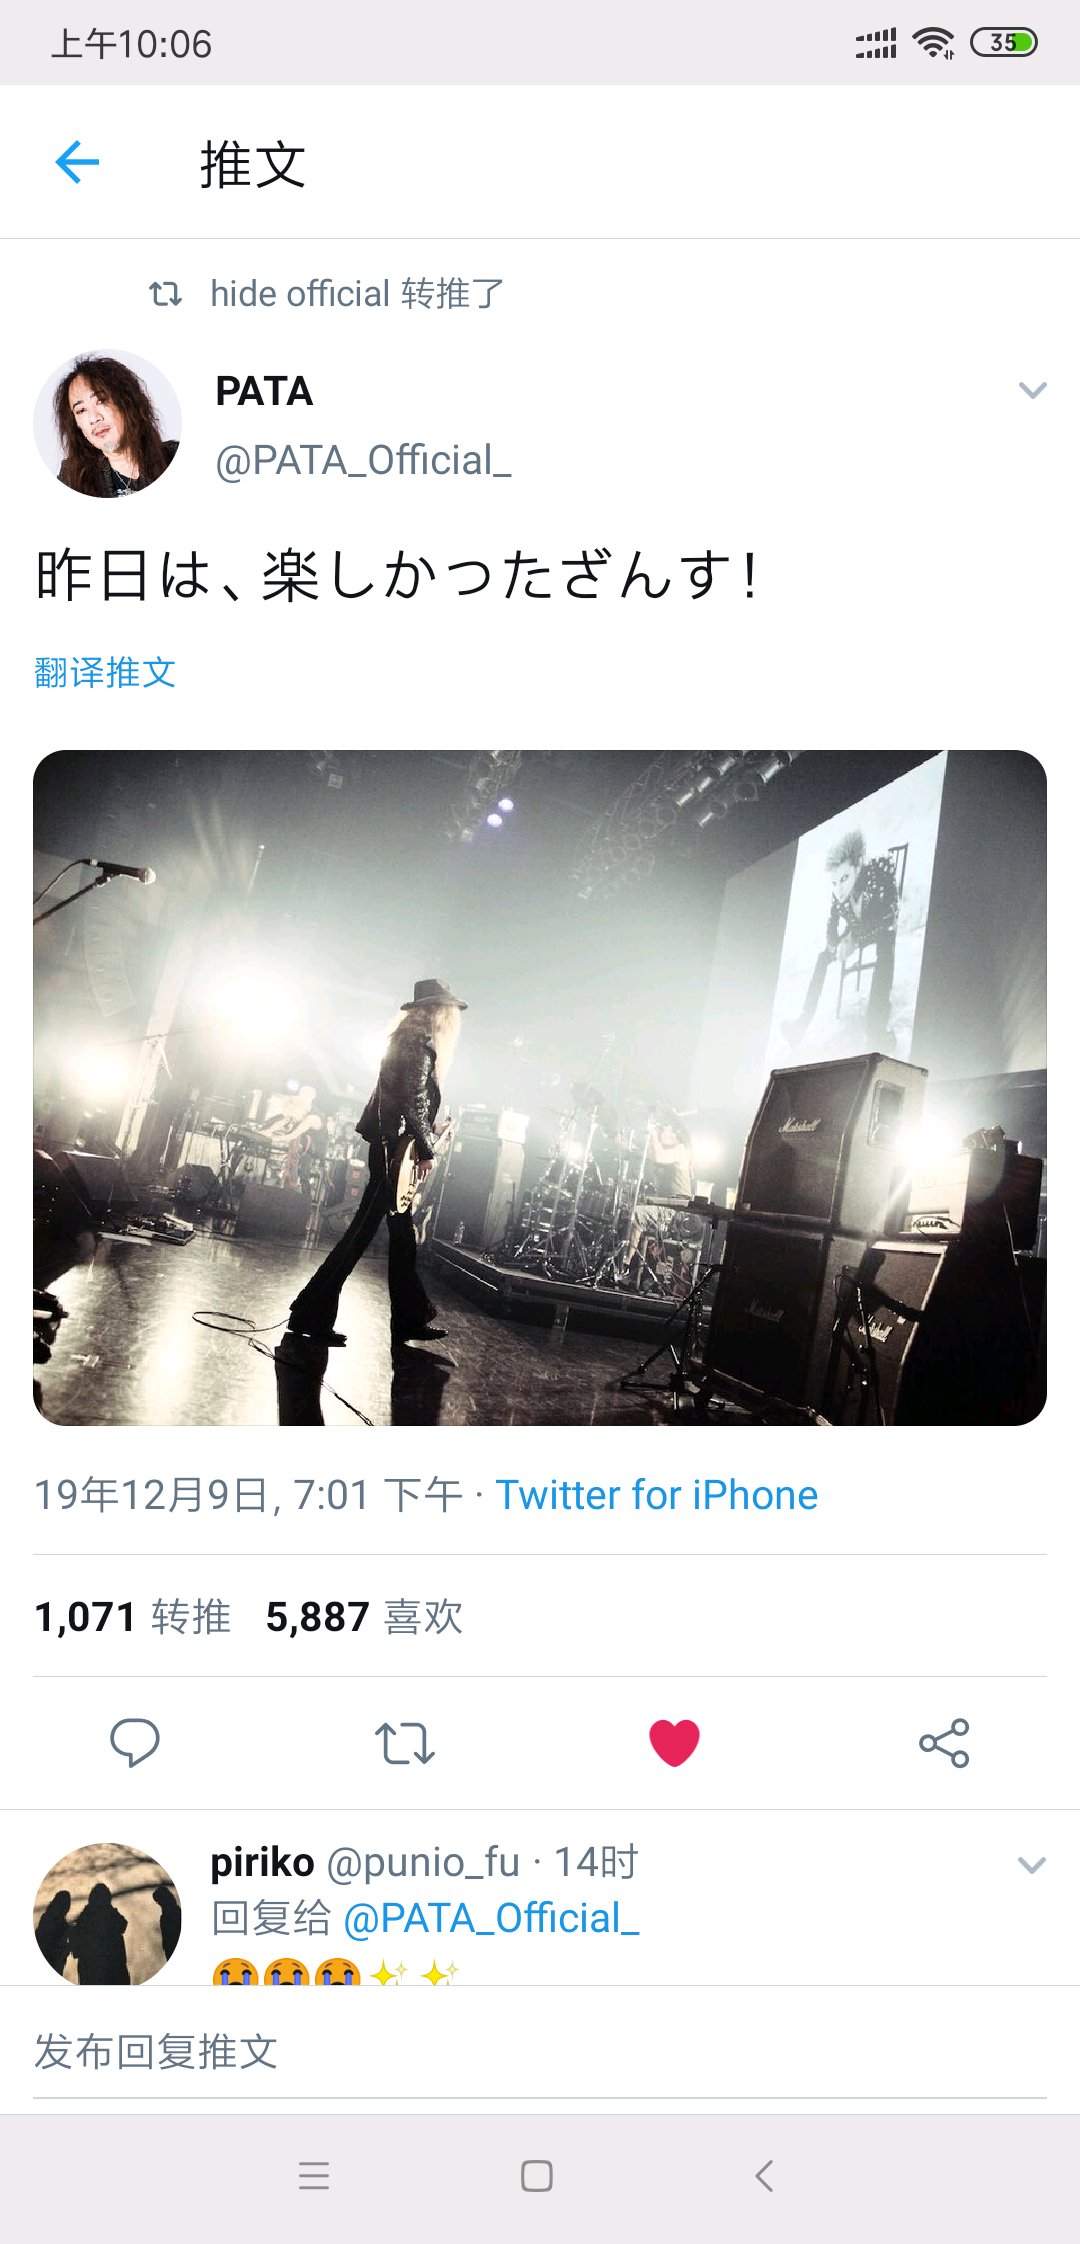Open the share icon below the tweet
This screenshot has height=2244, width=1080.
click(944, 1743)
